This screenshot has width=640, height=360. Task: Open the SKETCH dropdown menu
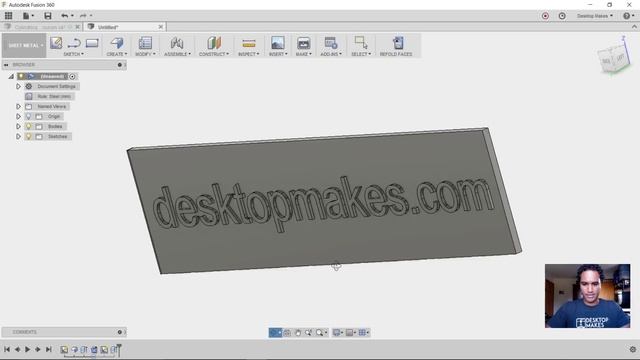[73, 54]
